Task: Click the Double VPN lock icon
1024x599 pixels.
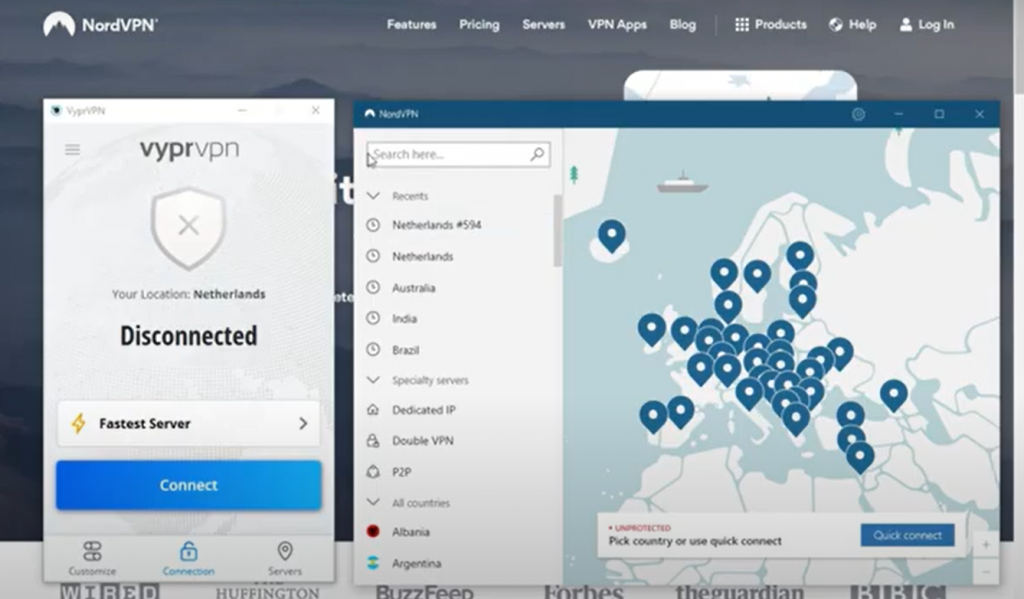Action: click(373, 440)
